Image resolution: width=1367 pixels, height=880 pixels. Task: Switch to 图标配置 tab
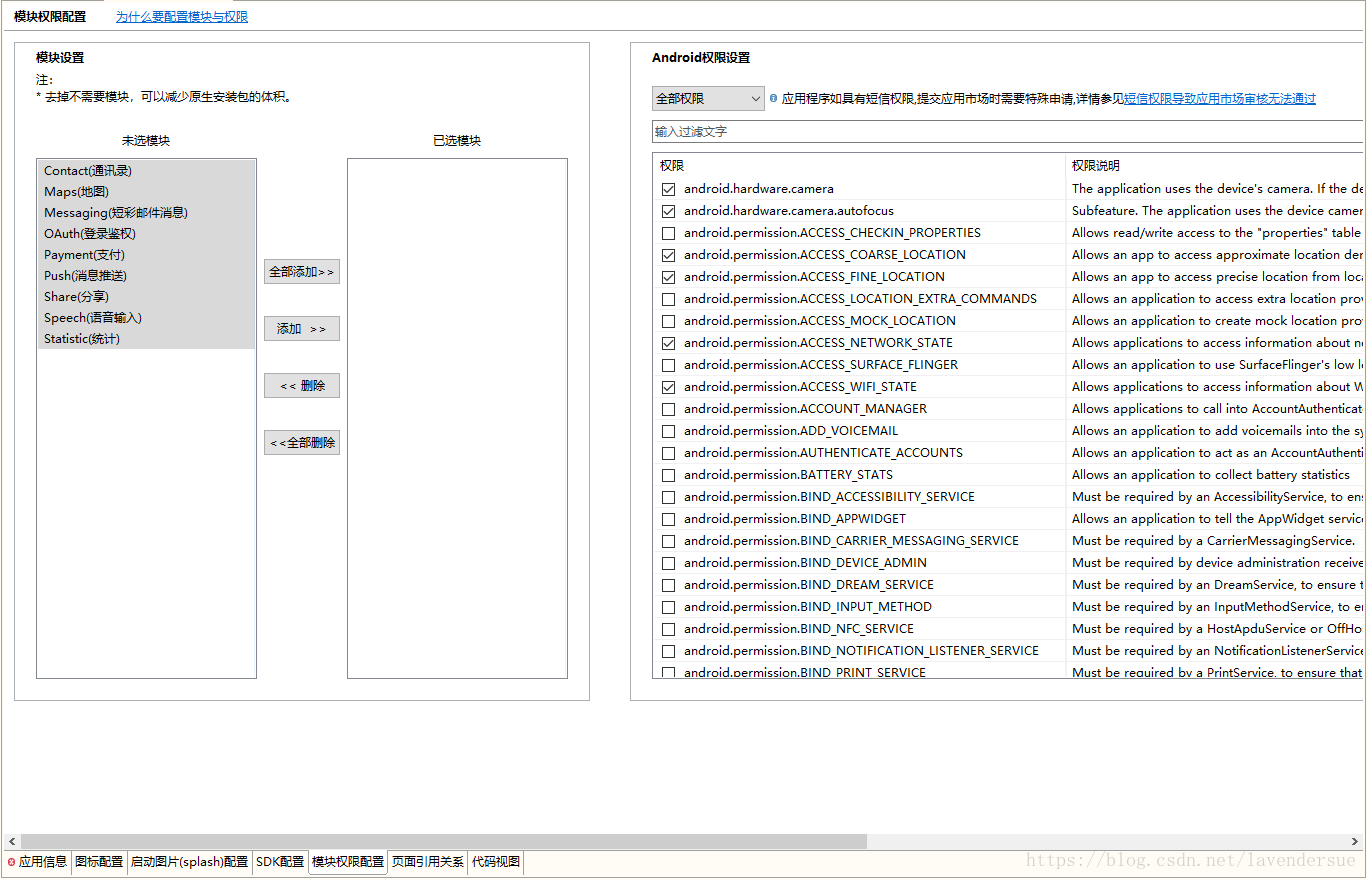pyautogui.click(x=99, y=862)
